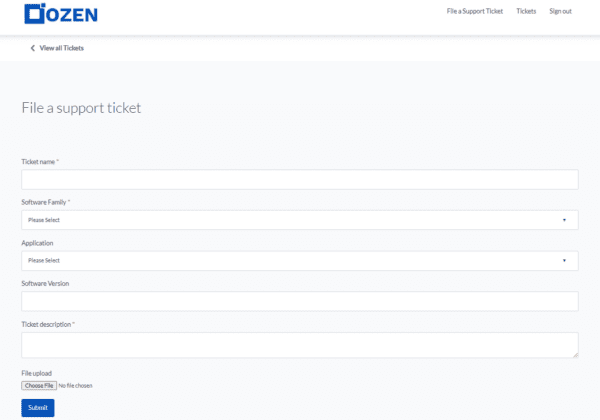Go to the Tickets nav item
Image resolution: width=600 pixels, height=420 pixels.
pyautogui.click(x=526, y=11)
